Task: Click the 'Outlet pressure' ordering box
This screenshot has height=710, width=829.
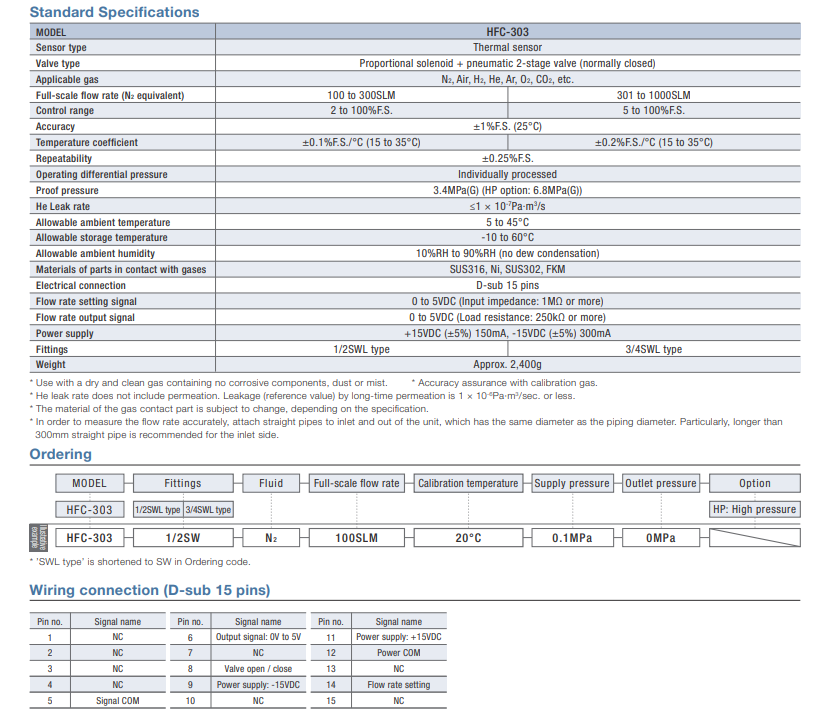Action: [661, 483]
